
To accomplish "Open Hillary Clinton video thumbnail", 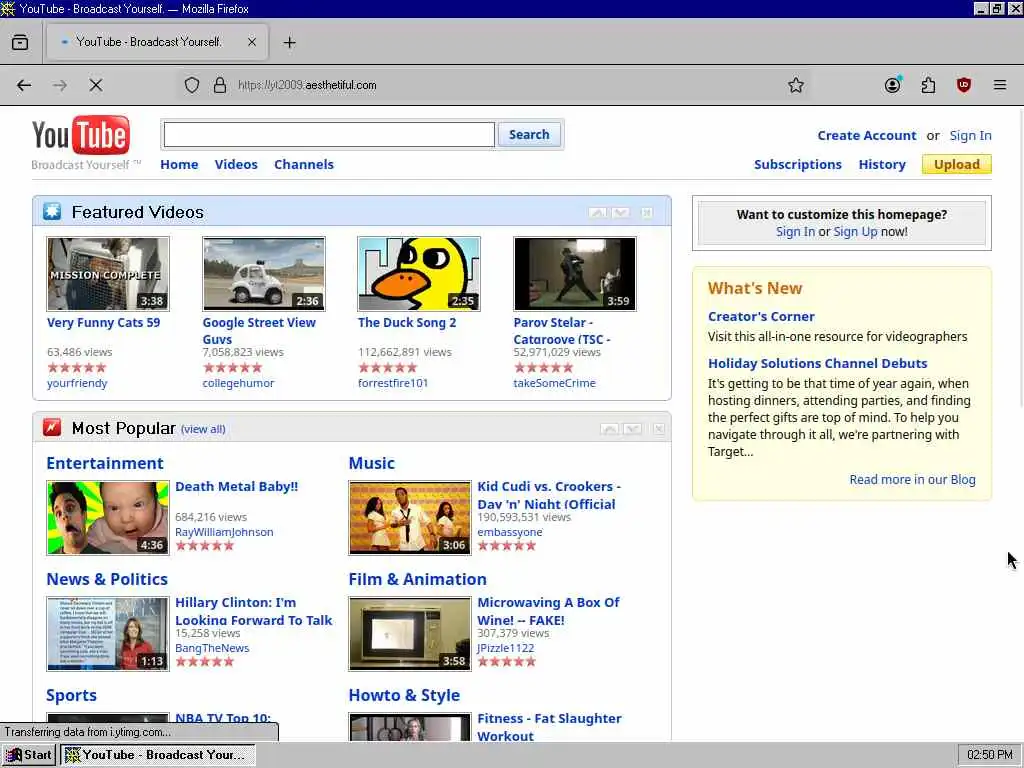I will 108,633.
